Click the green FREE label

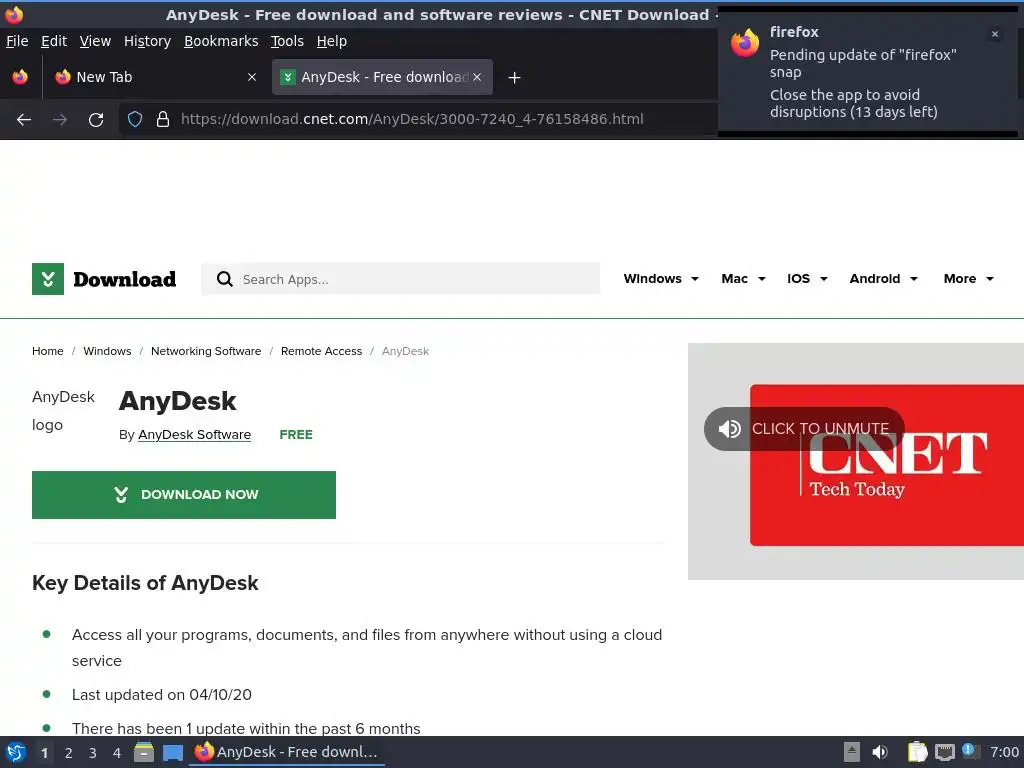(296, 435)
